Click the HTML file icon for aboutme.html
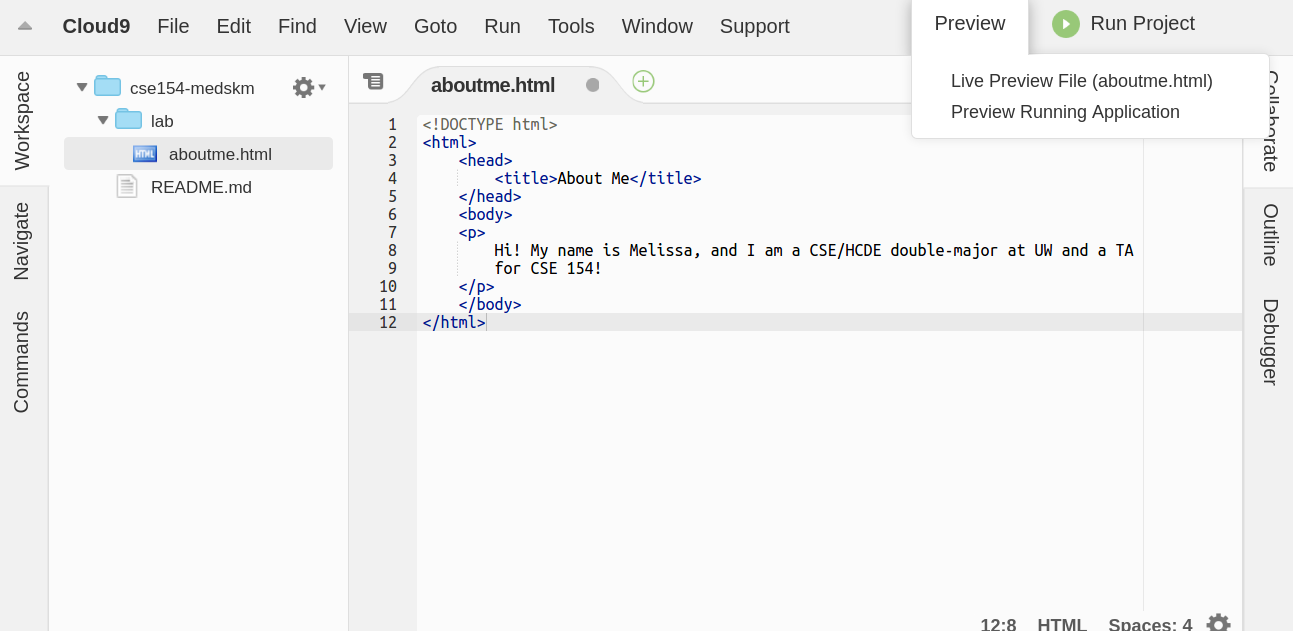 coord(145,154)
